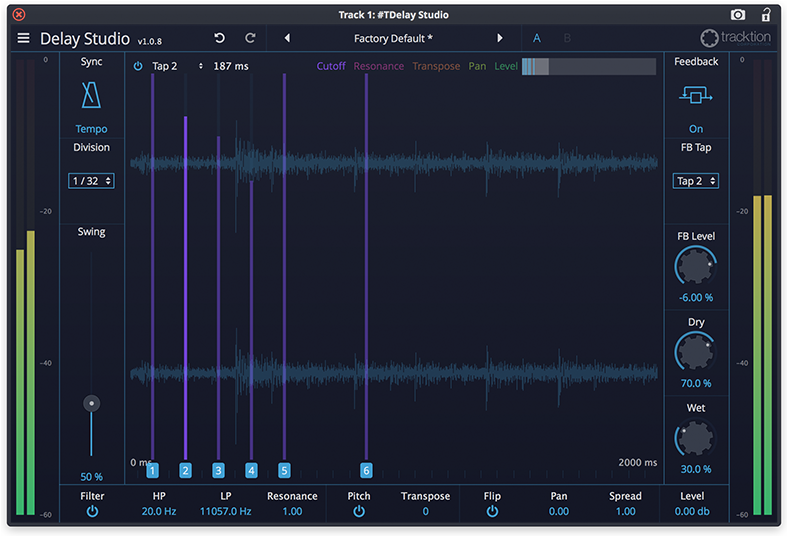
Task: Click the FB Level knob
Action: tap(696, 266)
